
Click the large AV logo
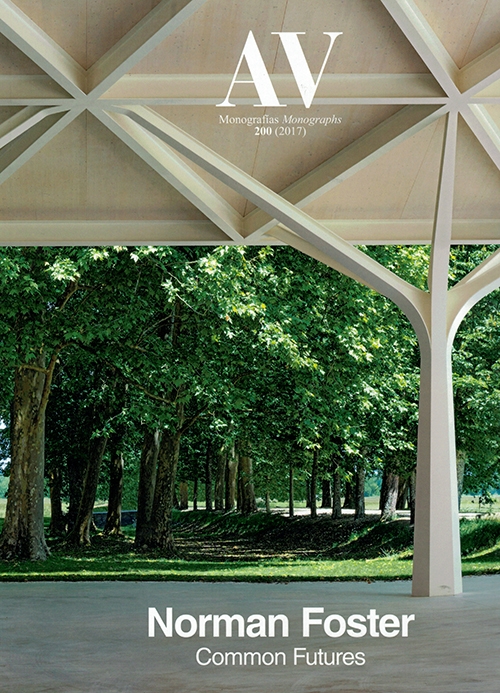[279, 69]
